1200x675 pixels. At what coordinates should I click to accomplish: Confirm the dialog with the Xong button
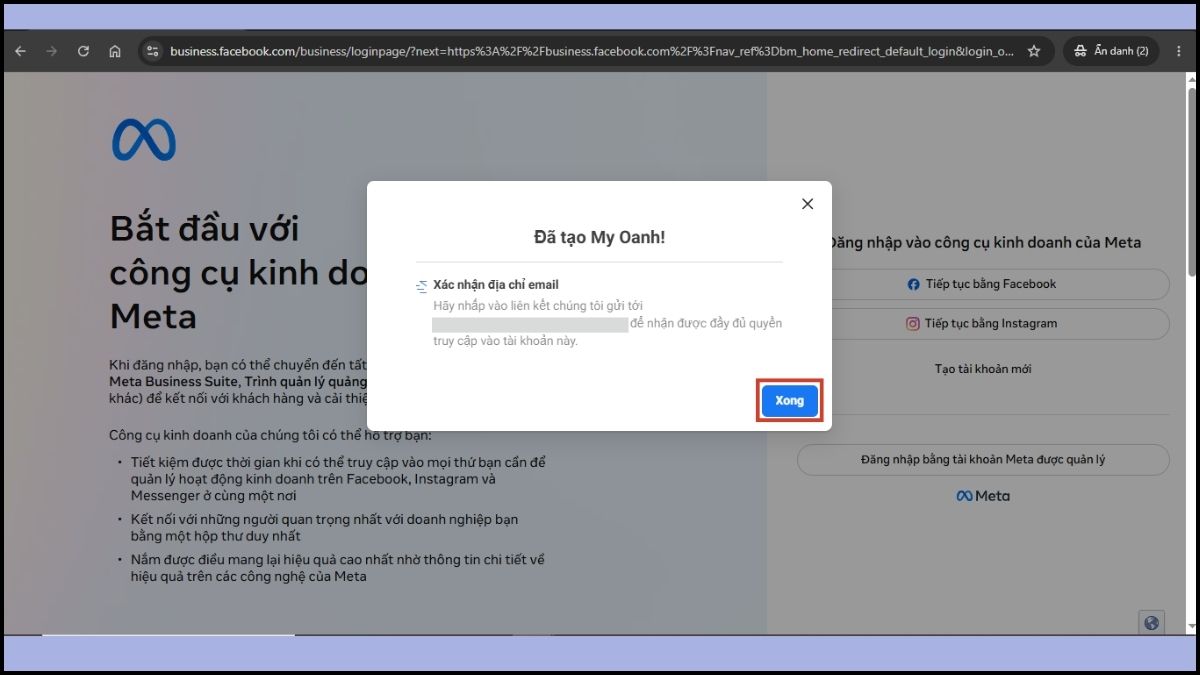click(x=790, y=401)
